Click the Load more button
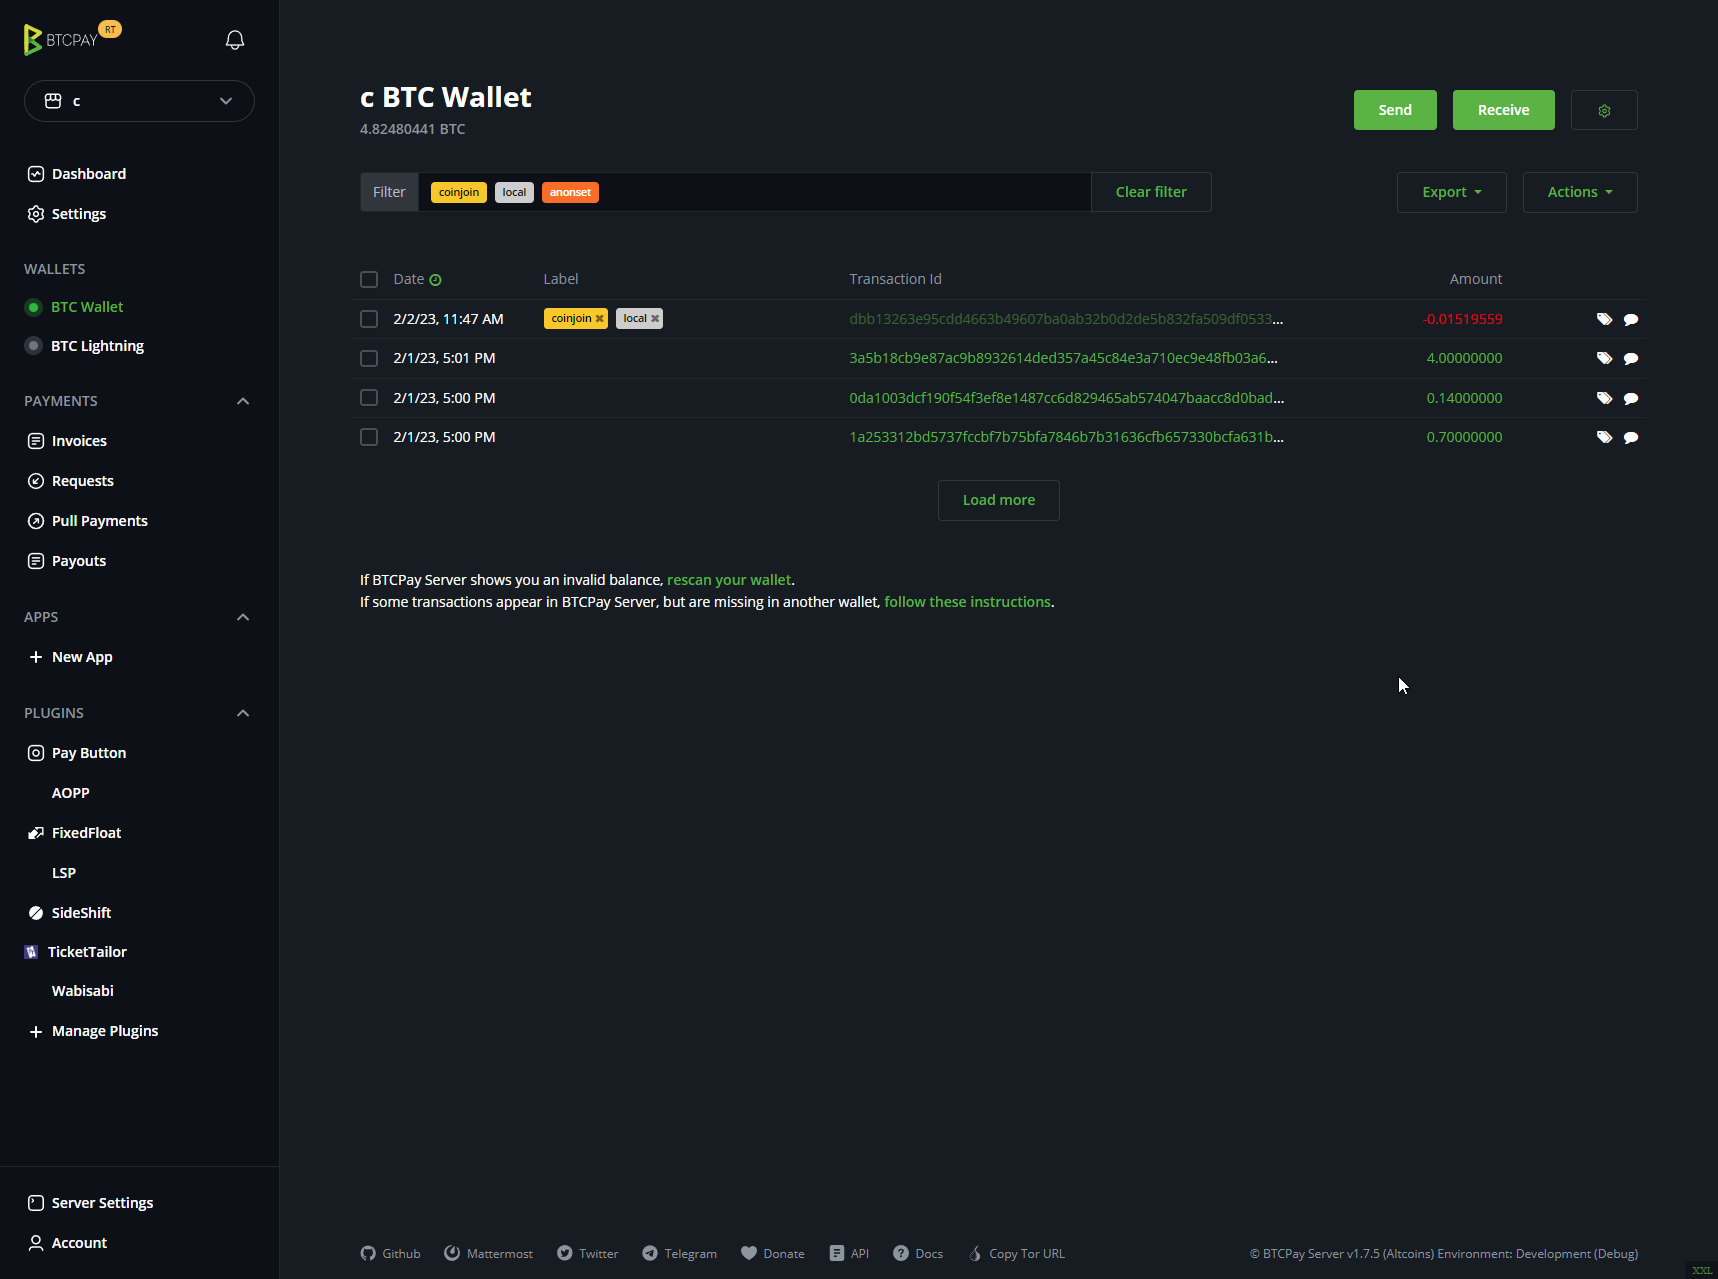 (x=998, y=500)
